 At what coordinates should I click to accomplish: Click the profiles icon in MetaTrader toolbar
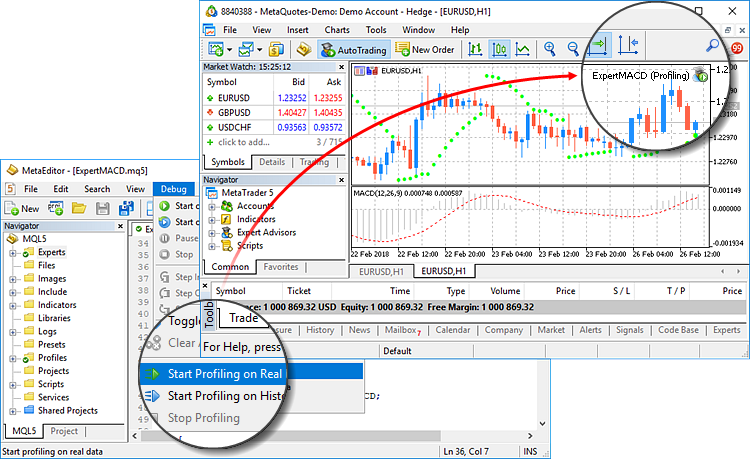[x=246, y=49]
